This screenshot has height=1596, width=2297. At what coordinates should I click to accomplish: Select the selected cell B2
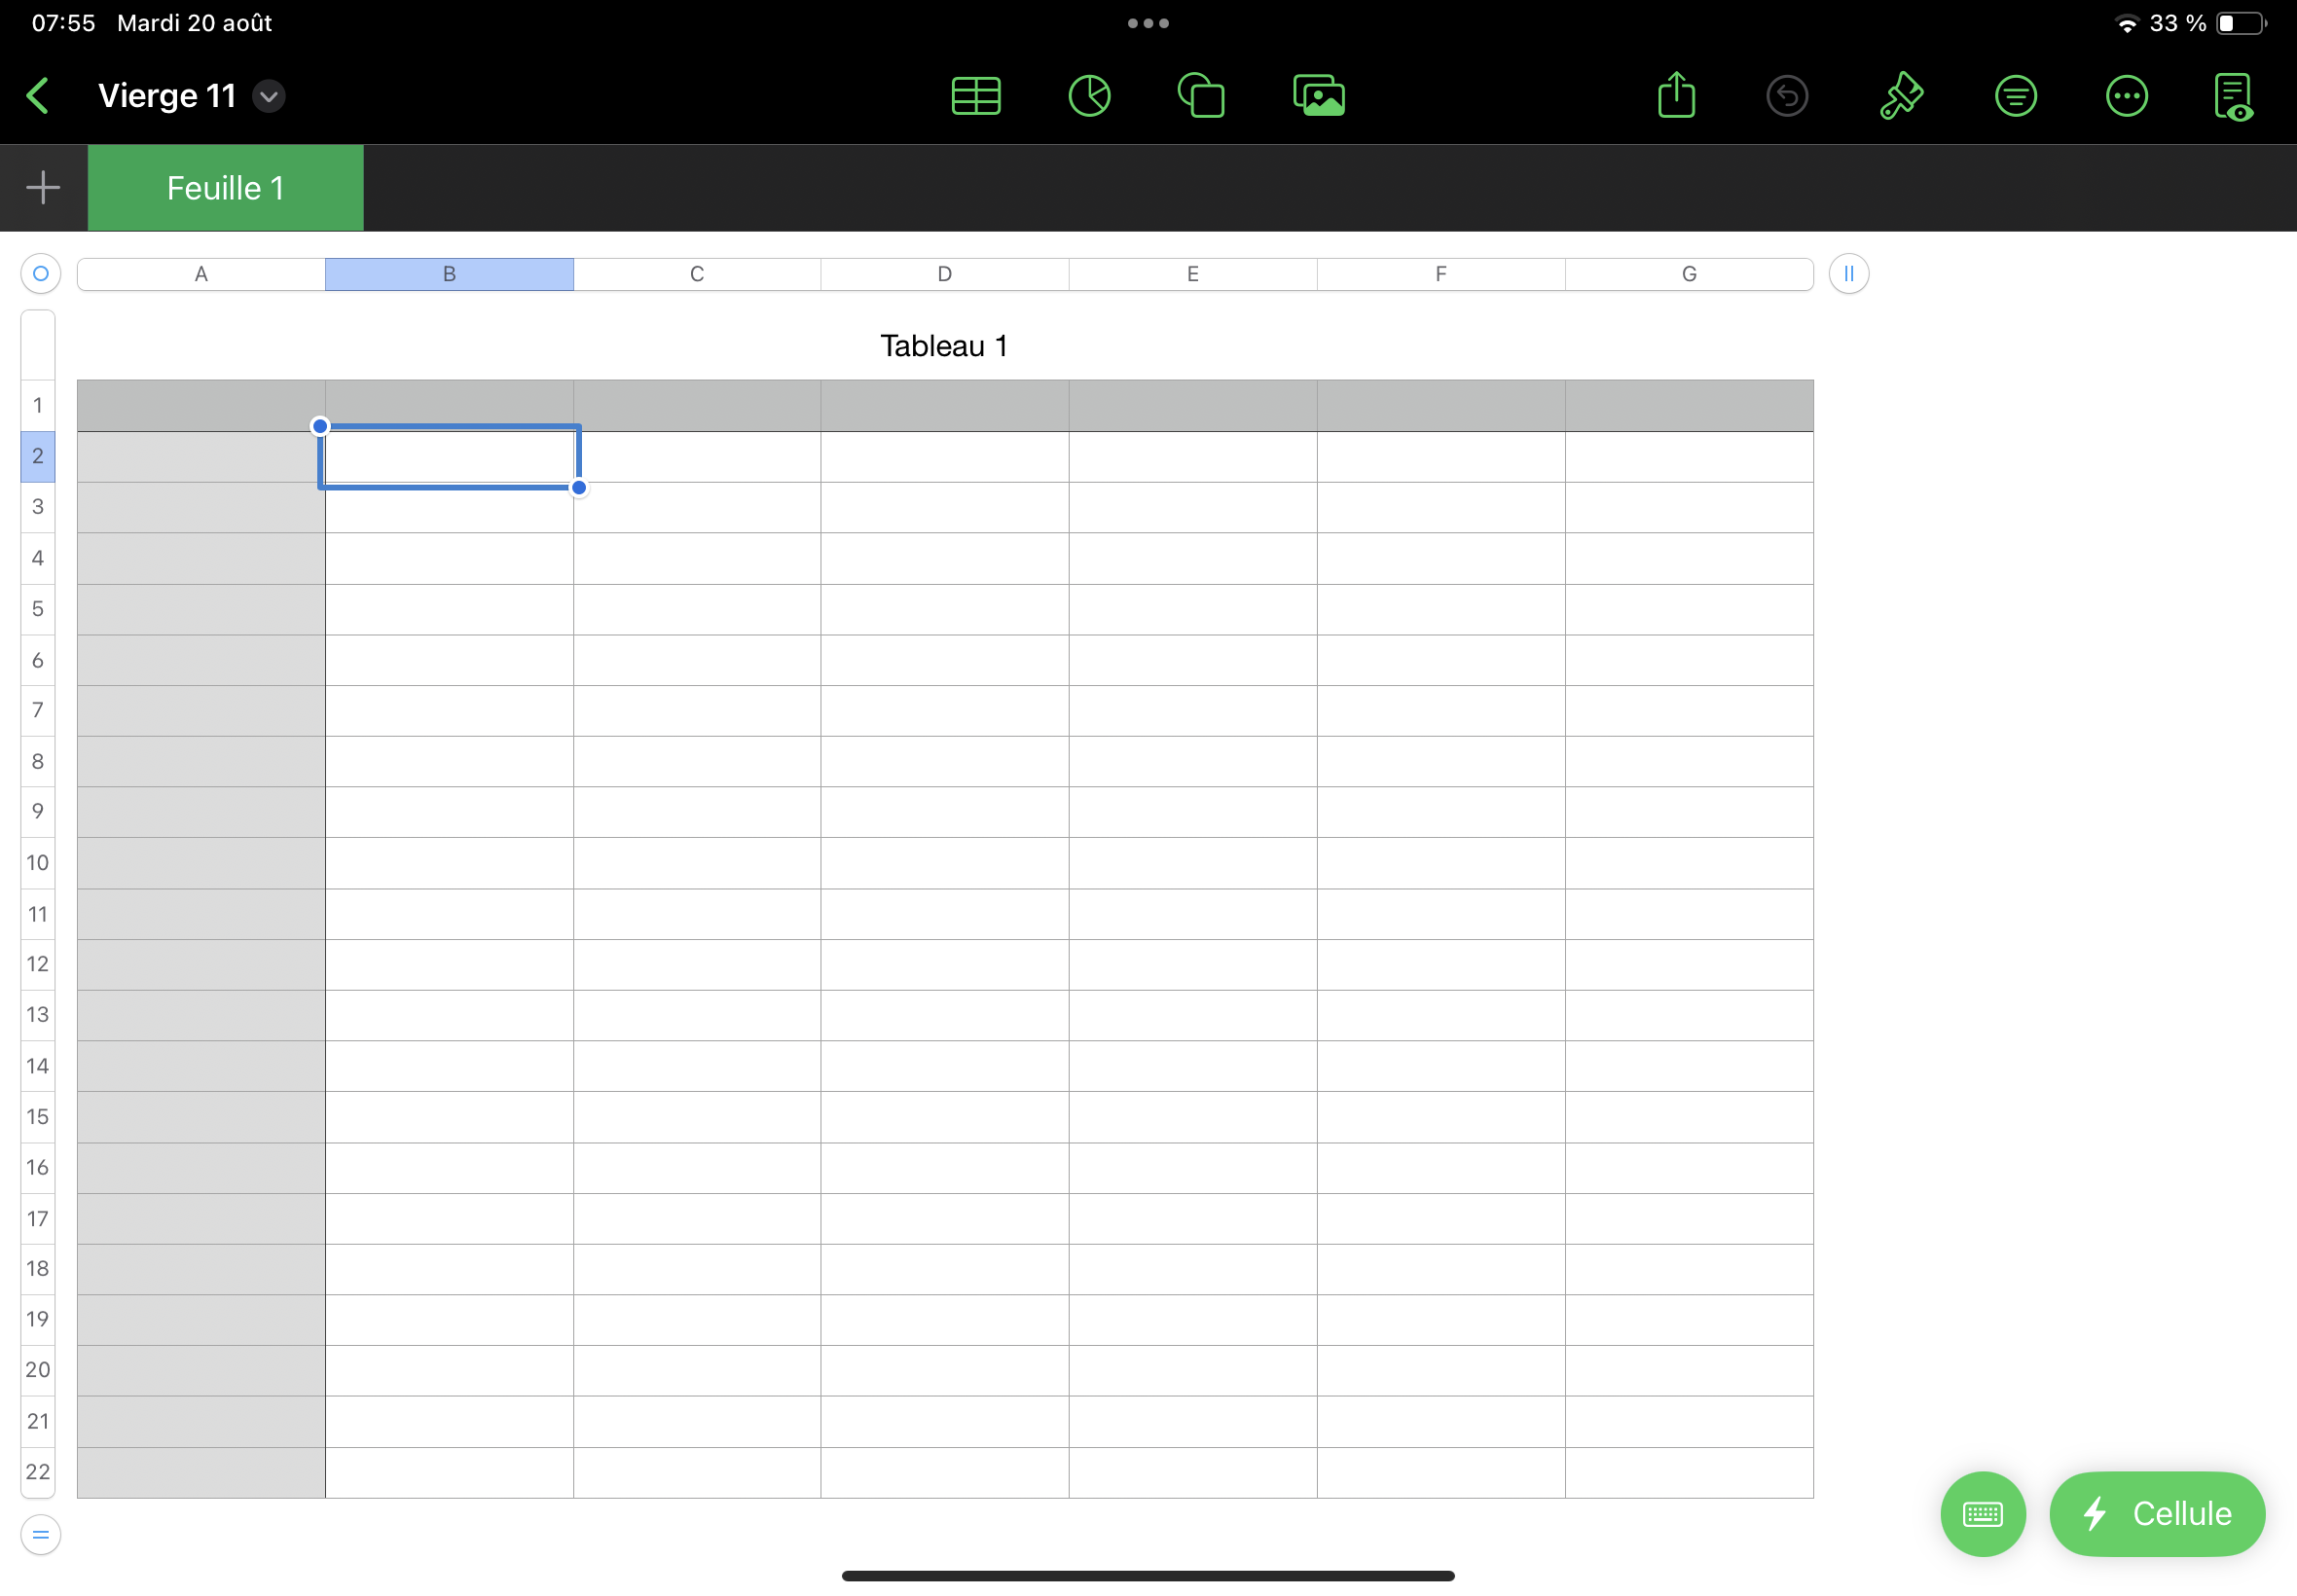click(x=449, y=457)
